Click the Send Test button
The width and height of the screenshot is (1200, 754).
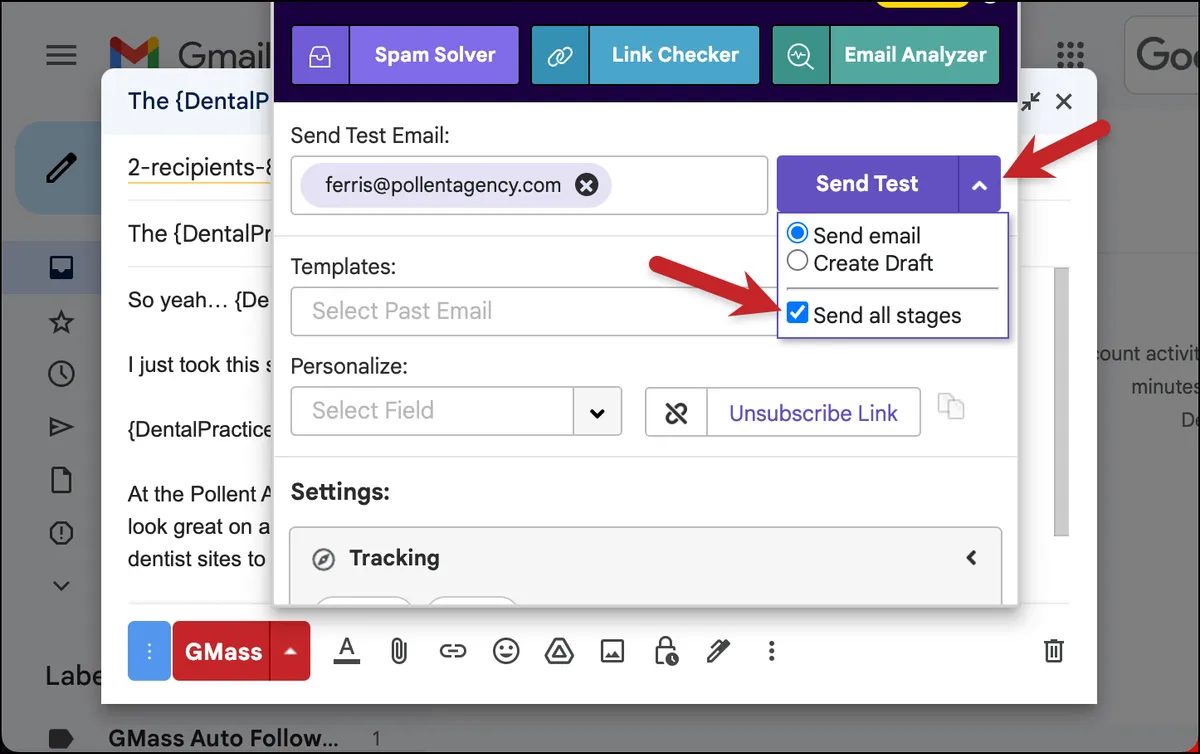[x=867, y=184]
